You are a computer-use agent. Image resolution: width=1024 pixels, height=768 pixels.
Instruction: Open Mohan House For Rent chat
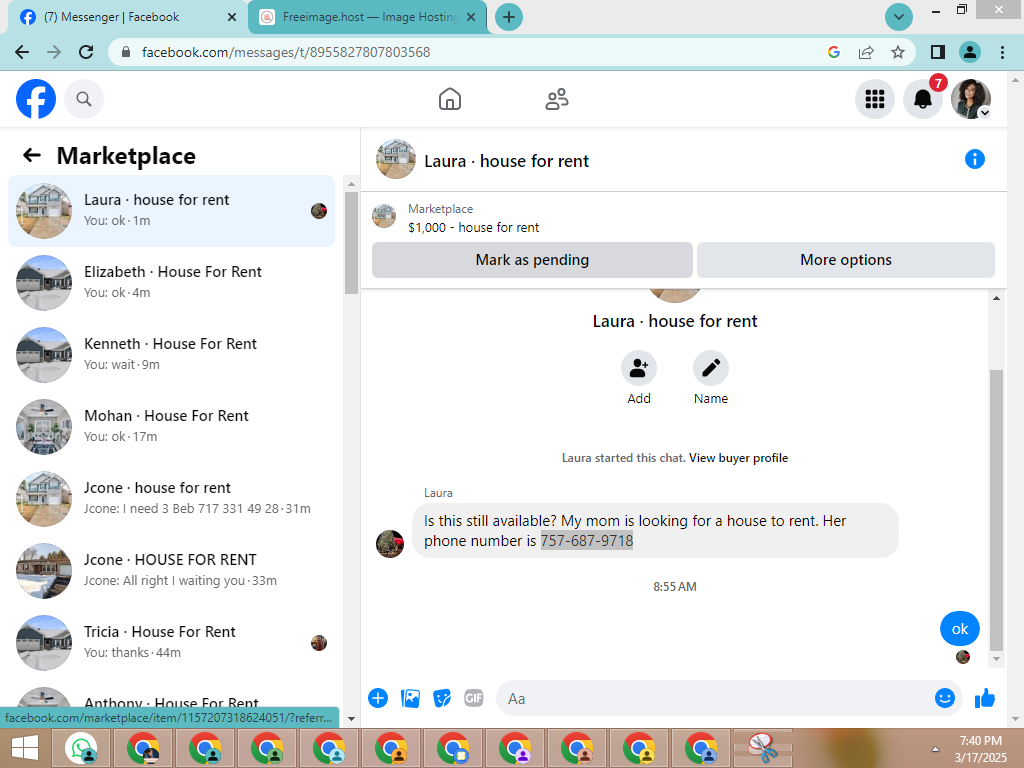pos(172,426)
